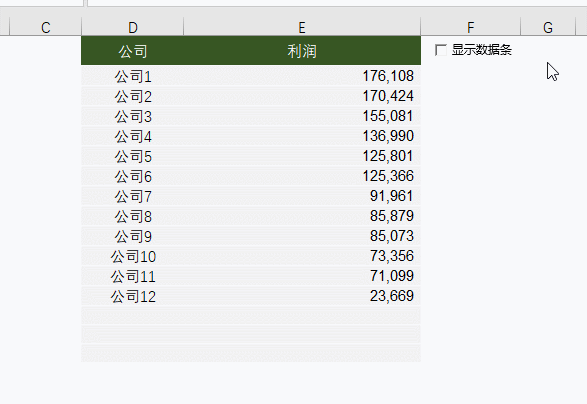The height and width of the screenshot is (404, 587).
Task: Click the 公司 header cell
Action: coord(133,51)
